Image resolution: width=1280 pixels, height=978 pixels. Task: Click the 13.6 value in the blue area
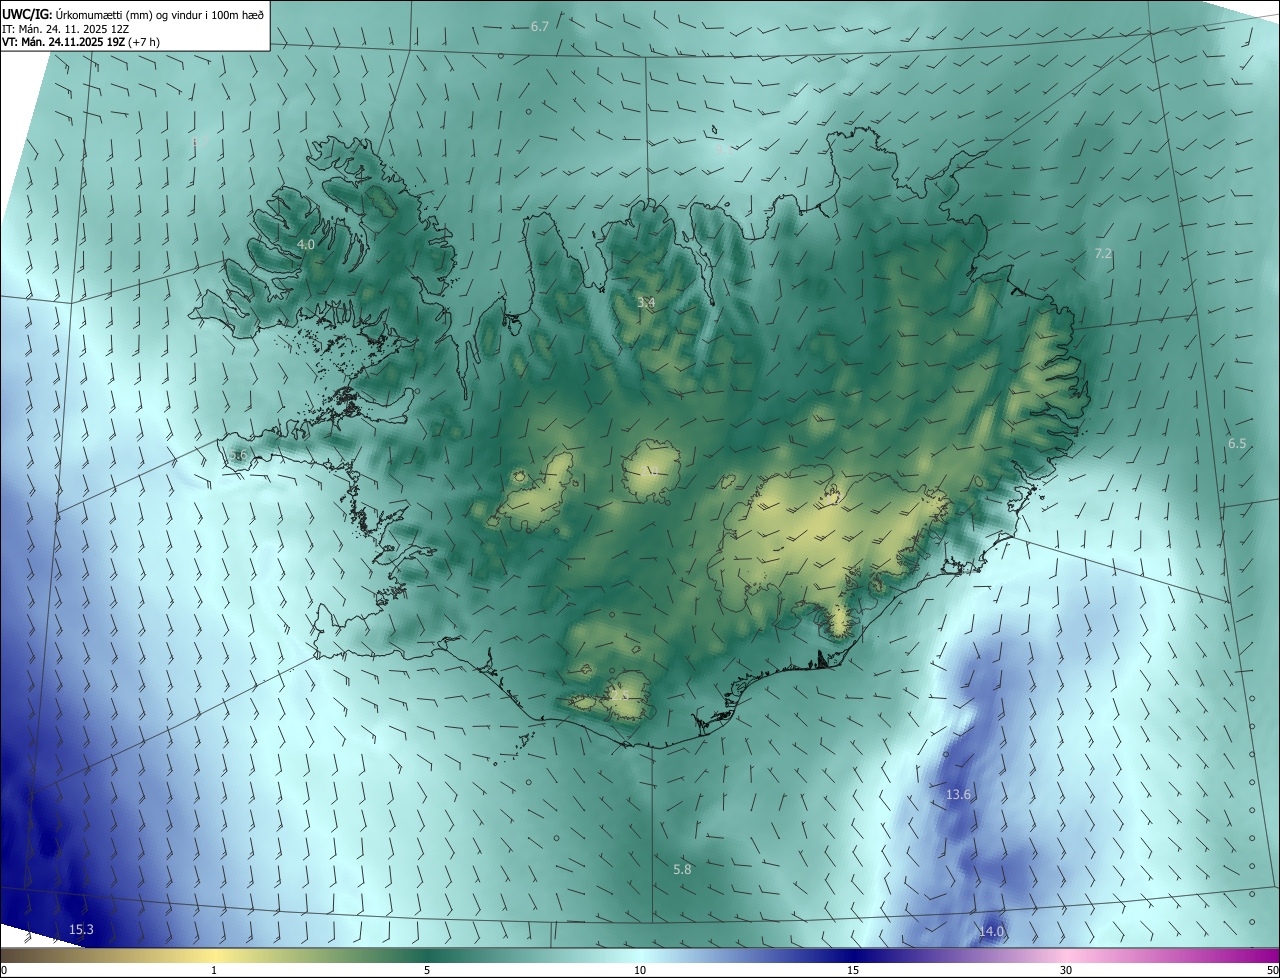(x=958, y=794)
